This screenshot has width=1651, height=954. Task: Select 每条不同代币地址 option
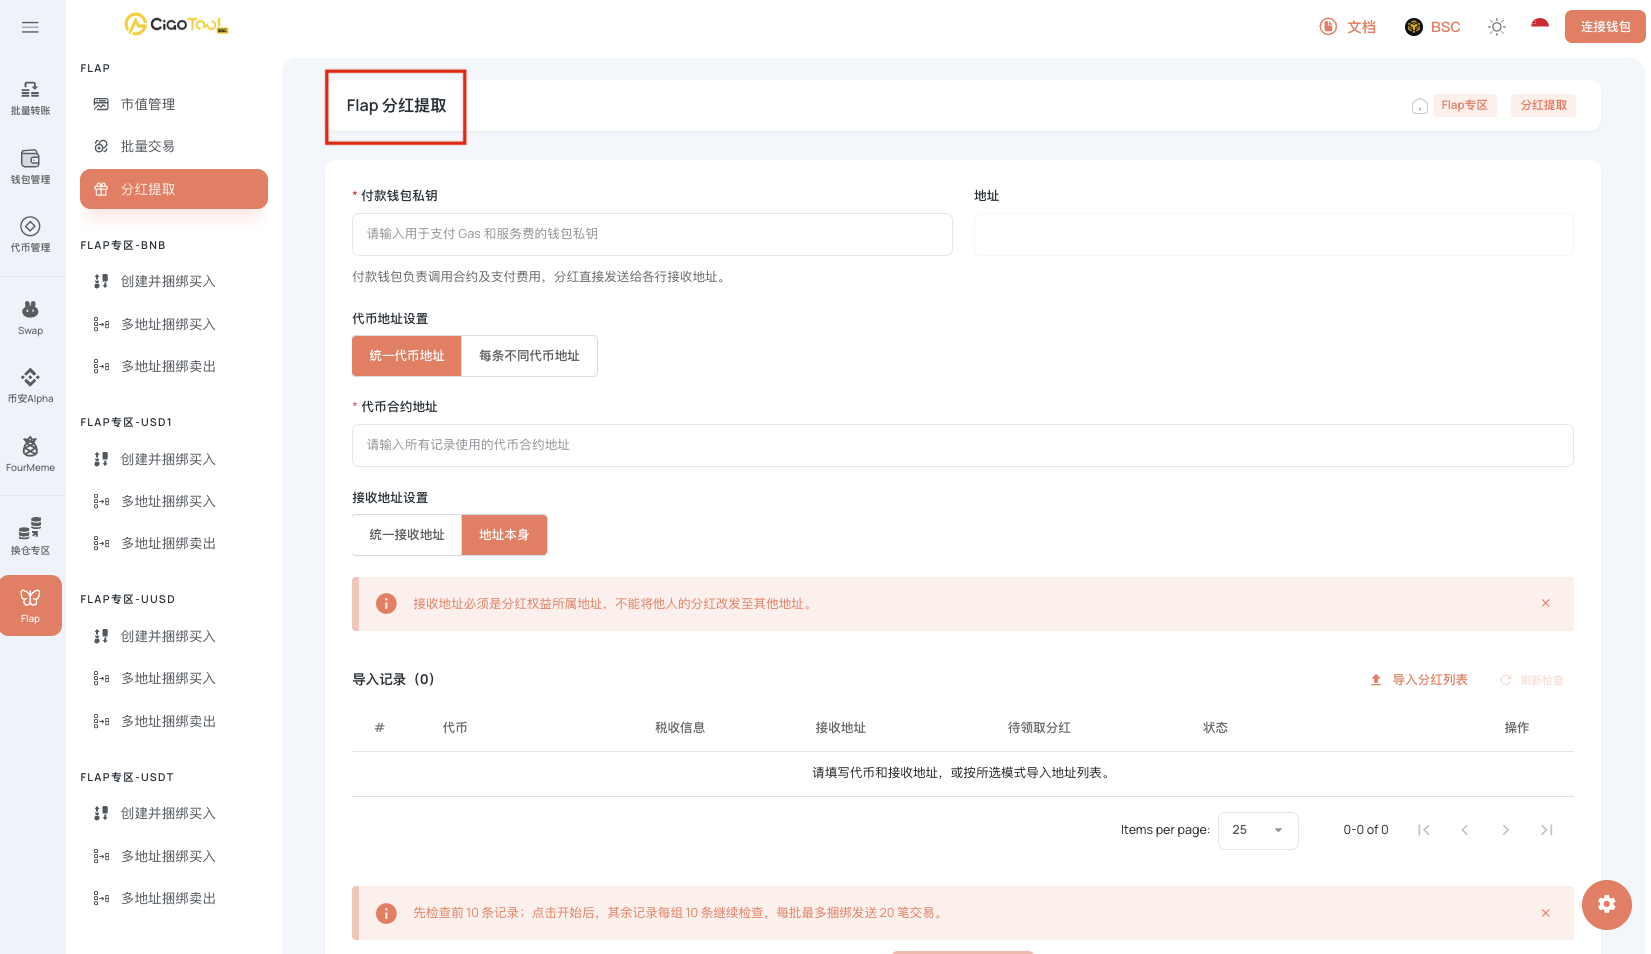[x=529, y=356]
